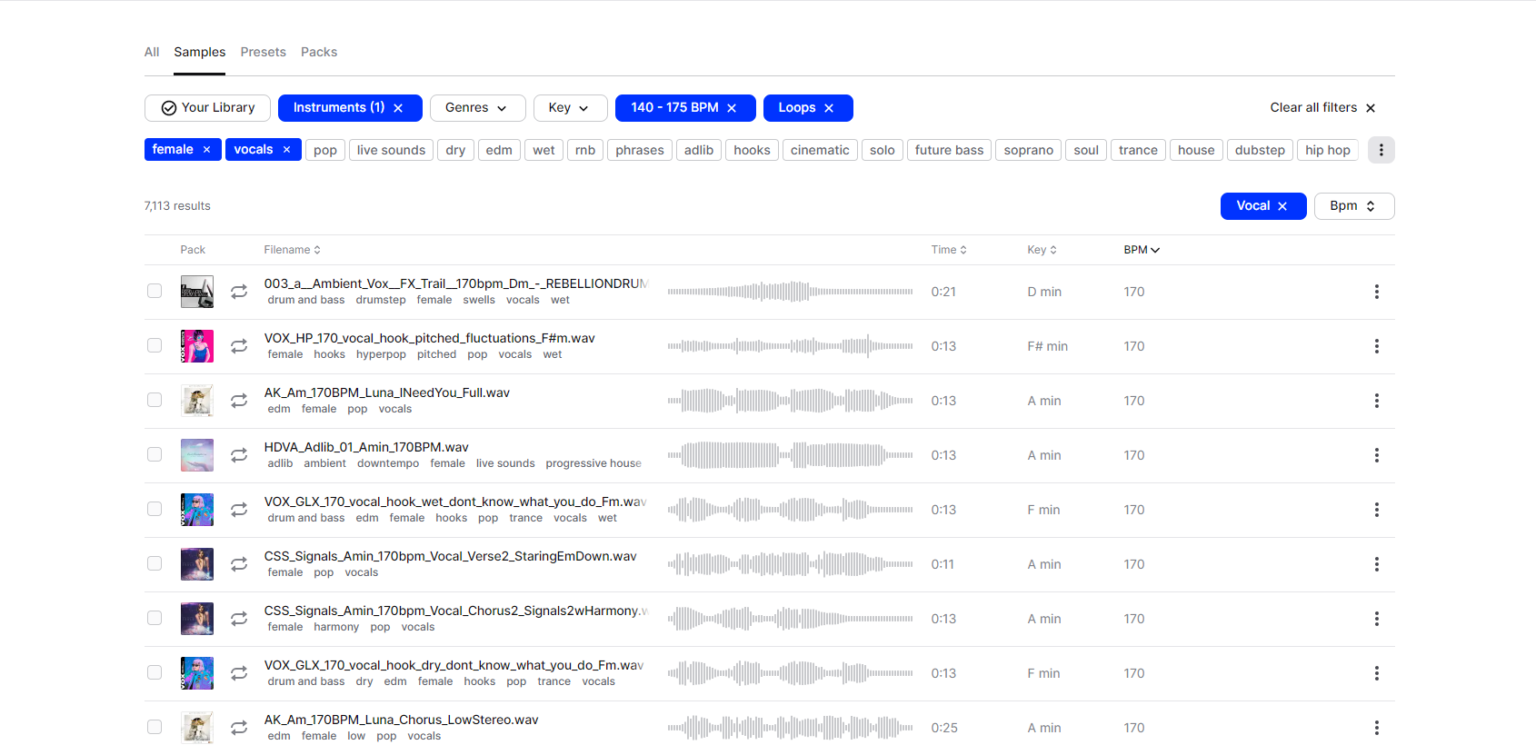Viewport: 1536px width, 755px height.
Task: Click the similar sounds icon on HDVA_Adlib_01 row
Action: tap(239, 454)
